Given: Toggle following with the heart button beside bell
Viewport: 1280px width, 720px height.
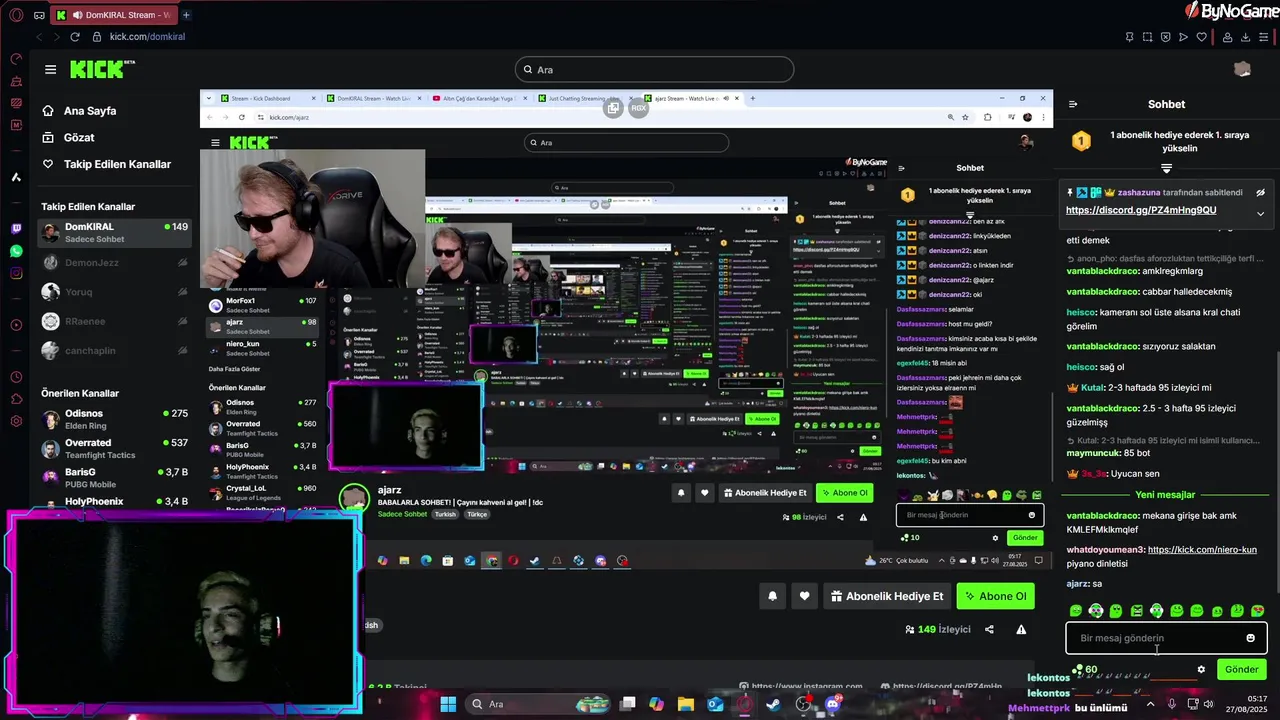Looking at the screenshot, I should tap(805, 596).
